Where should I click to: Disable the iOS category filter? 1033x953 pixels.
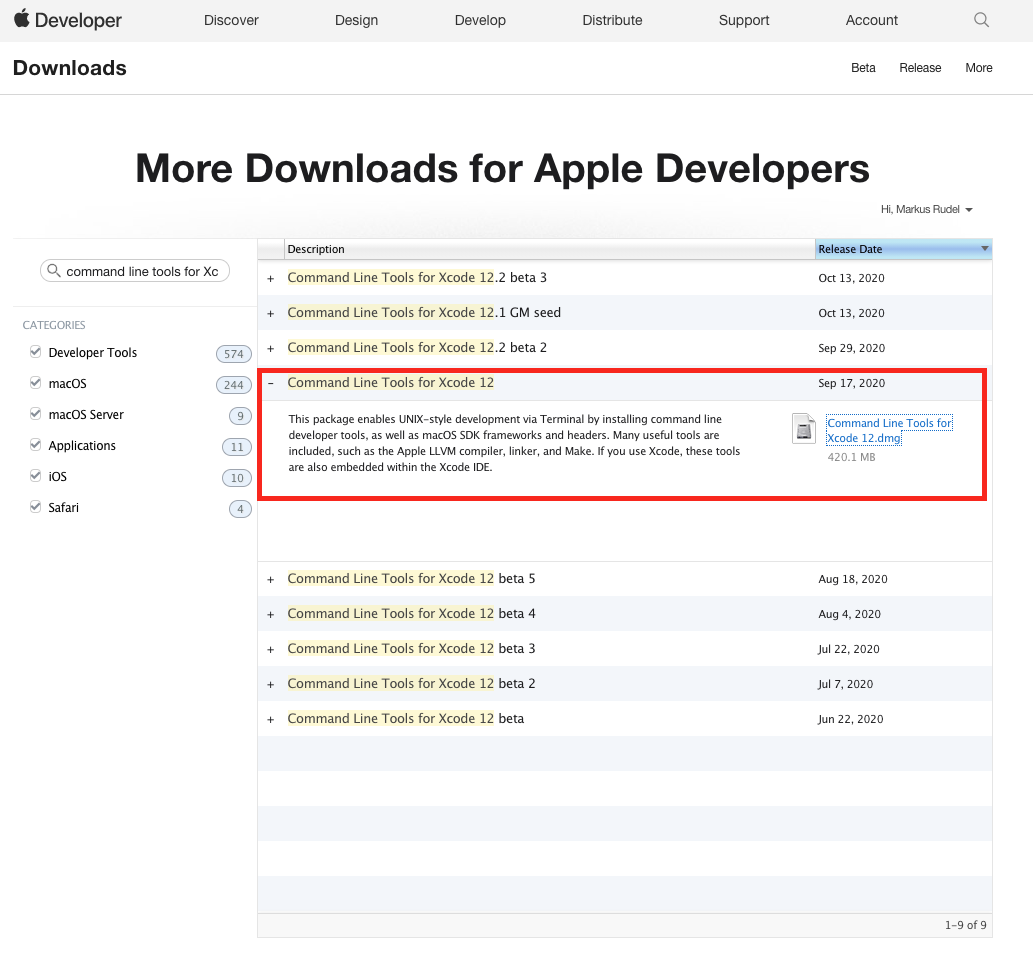click(x=35, y=476)
